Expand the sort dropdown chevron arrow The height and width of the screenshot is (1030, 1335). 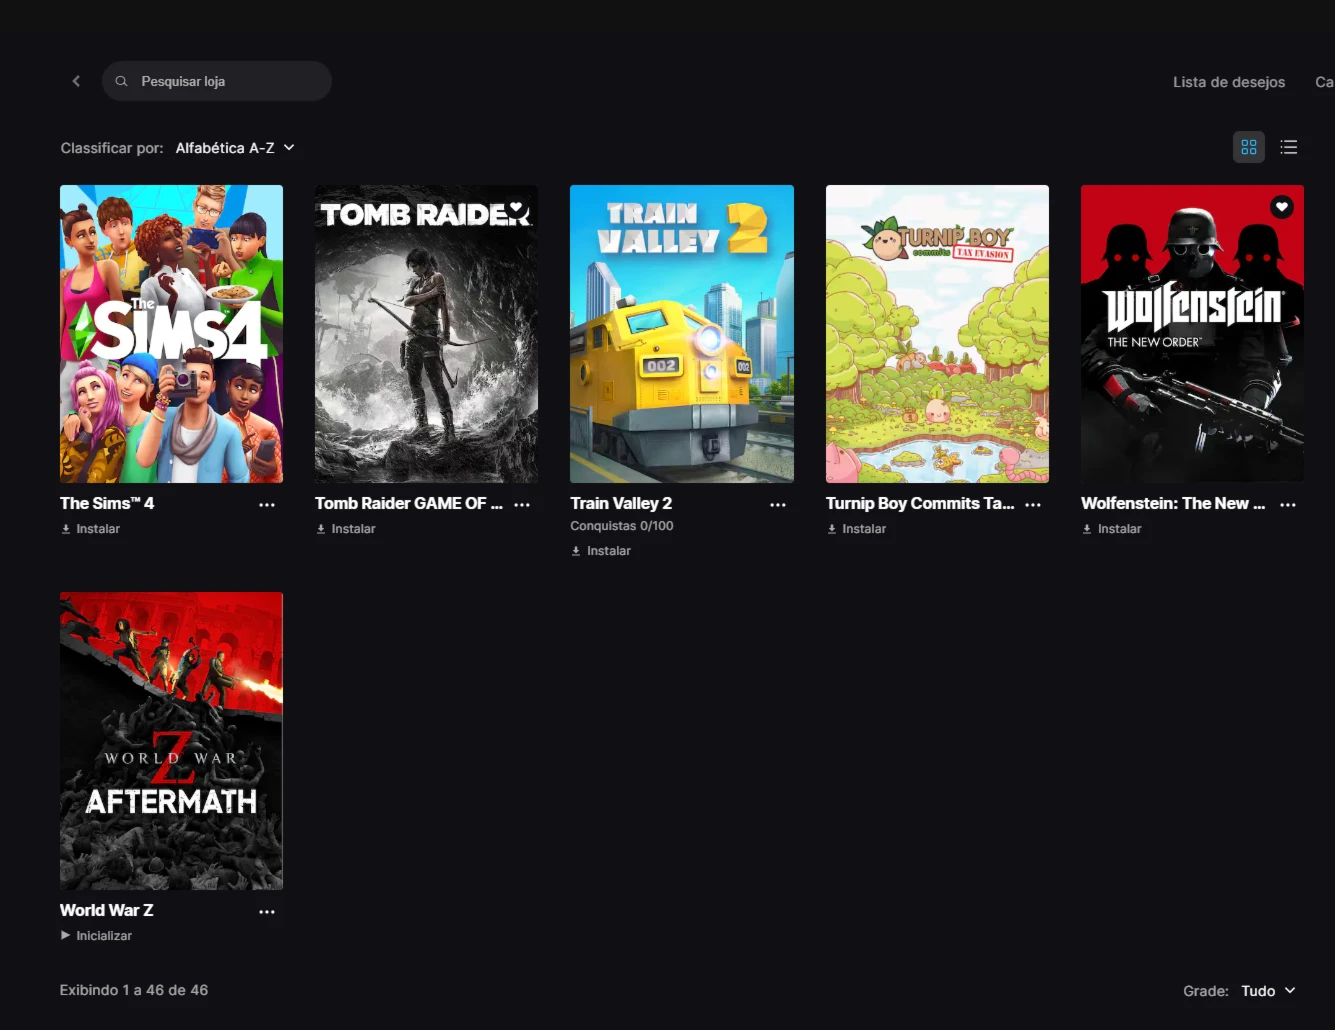[x=289, y=147]
